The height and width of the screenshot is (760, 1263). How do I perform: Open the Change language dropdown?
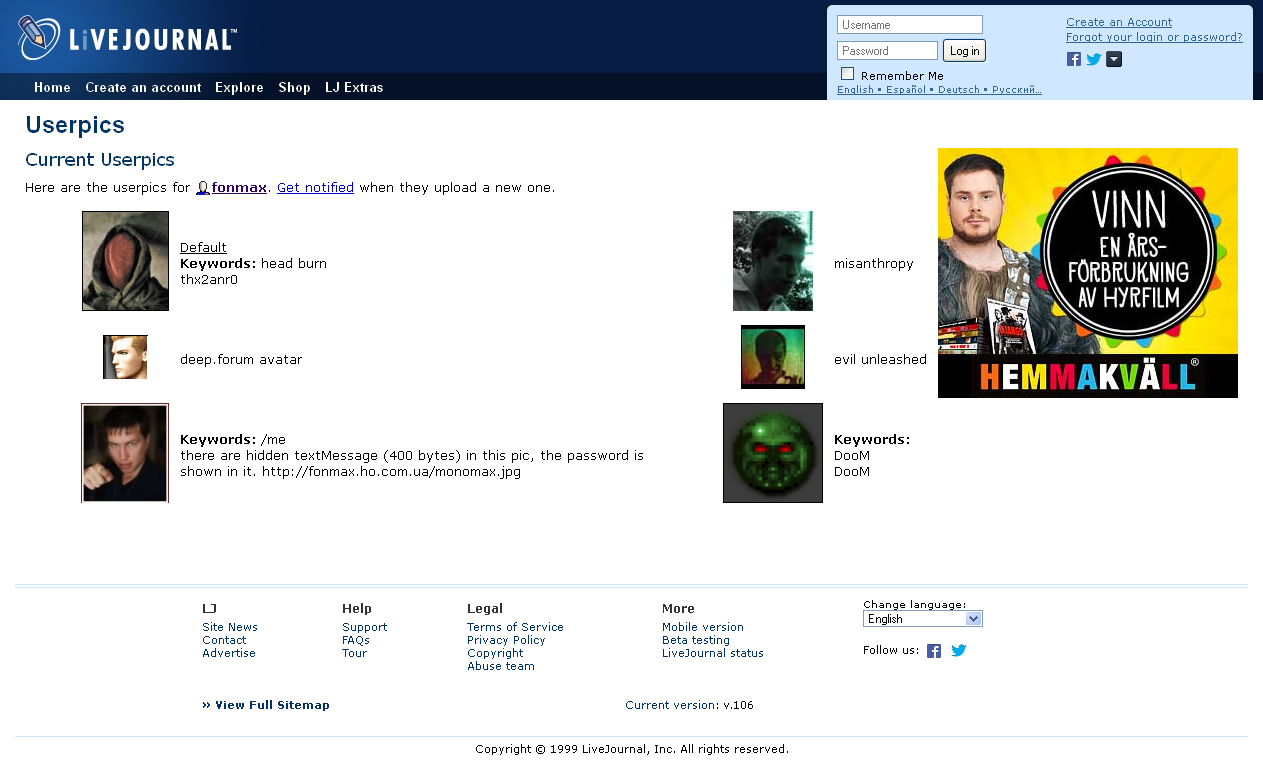click(x=923, y=619)
